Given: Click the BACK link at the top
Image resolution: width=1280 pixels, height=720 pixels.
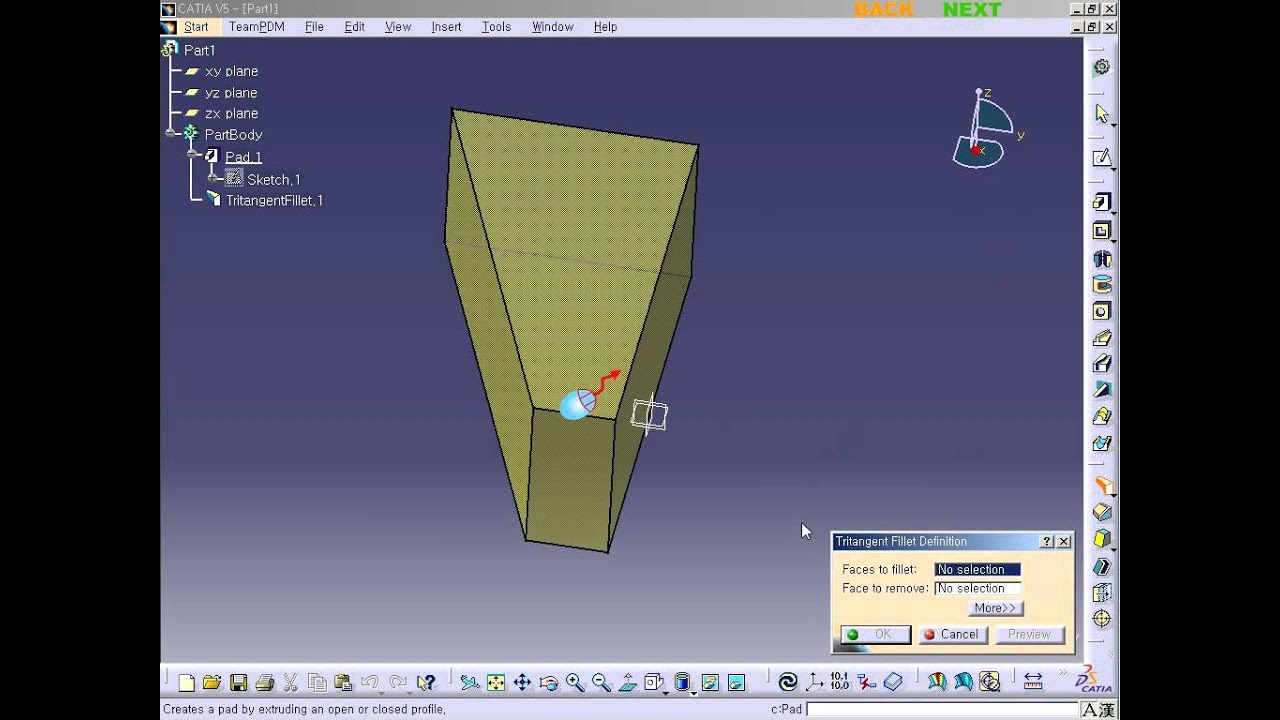Looking at the screenshot, I should point(884,10).
